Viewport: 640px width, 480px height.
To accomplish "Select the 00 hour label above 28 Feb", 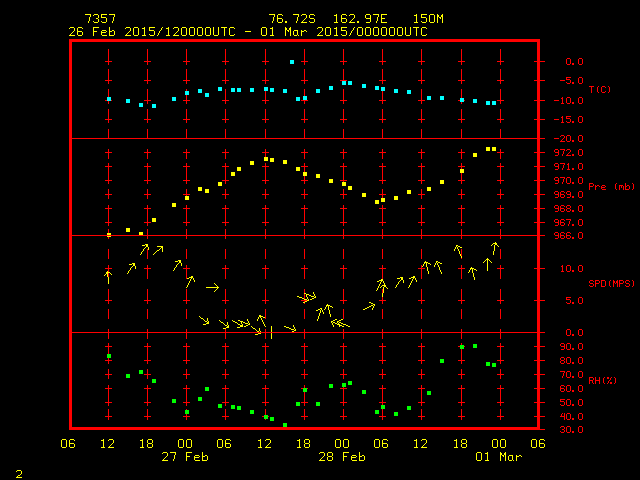I will click(342, 444).
